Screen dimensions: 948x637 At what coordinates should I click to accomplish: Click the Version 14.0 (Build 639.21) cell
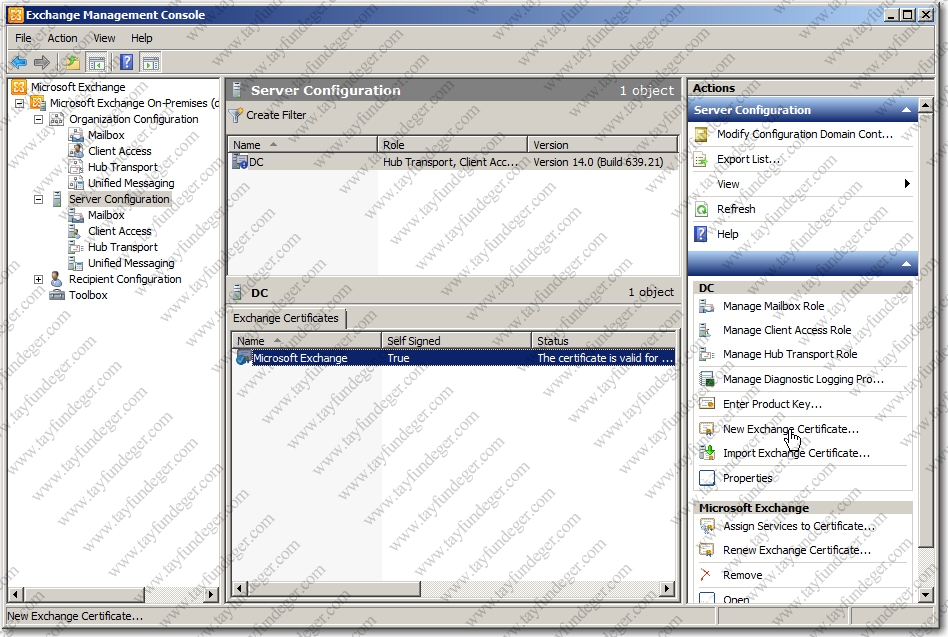coord(598,162)
